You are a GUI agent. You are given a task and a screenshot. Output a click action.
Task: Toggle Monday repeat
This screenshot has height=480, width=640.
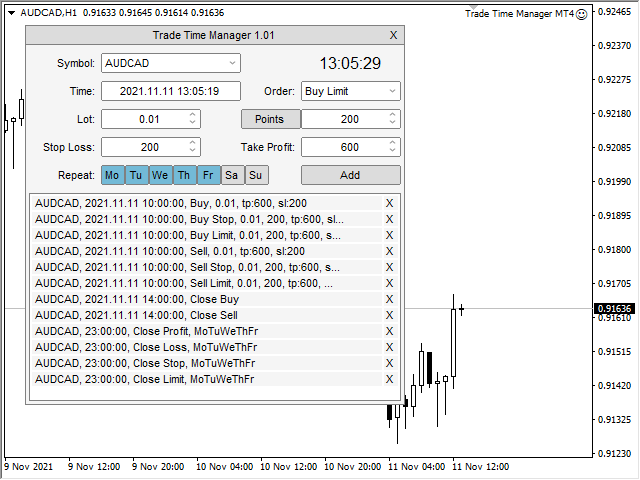[112, 175]
